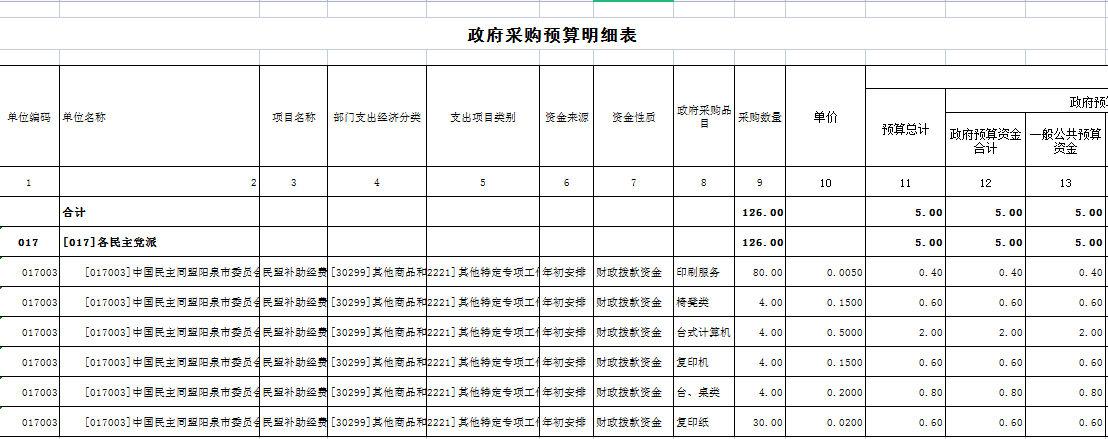The height and width of the screenshot is (439, 1108).
Task: Select the 复印纸 item cell
Action: (x=704, y=422)
